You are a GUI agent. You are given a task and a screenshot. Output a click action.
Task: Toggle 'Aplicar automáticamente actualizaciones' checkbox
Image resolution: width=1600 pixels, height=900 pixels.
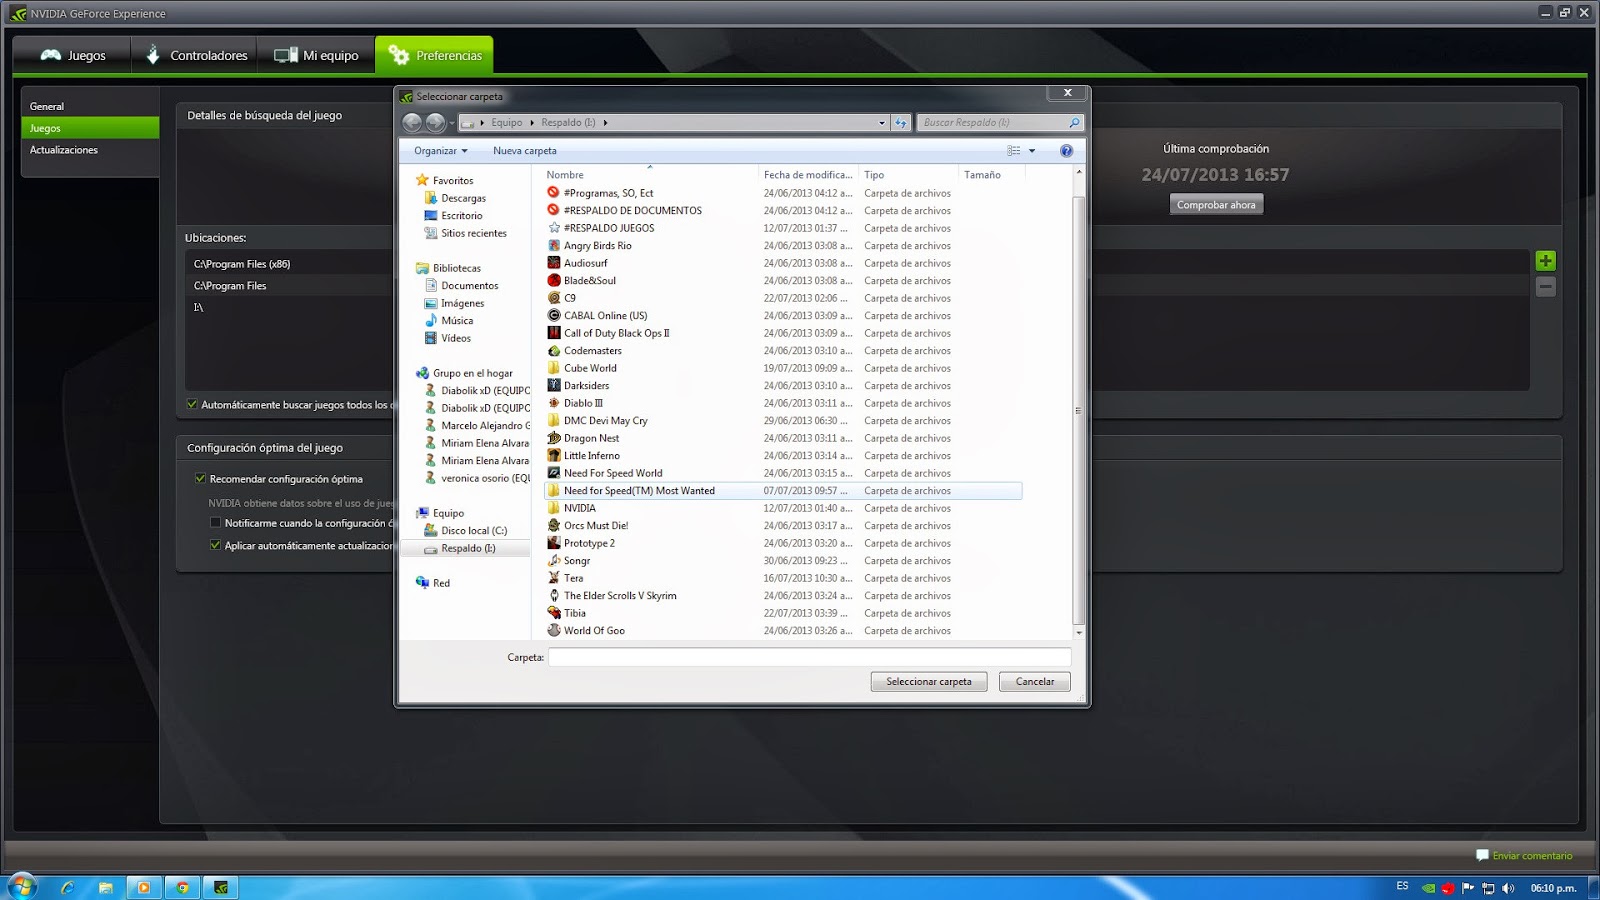pyautogui.click(x=215, y=545)
